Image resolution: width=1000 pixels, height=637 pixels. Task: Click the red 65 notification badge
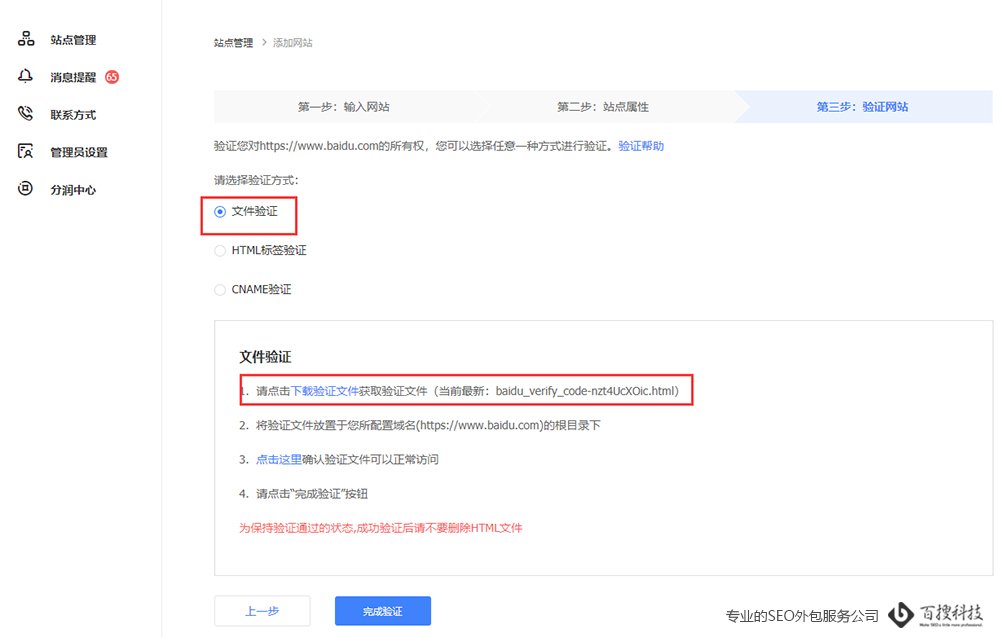click(110, 77)
